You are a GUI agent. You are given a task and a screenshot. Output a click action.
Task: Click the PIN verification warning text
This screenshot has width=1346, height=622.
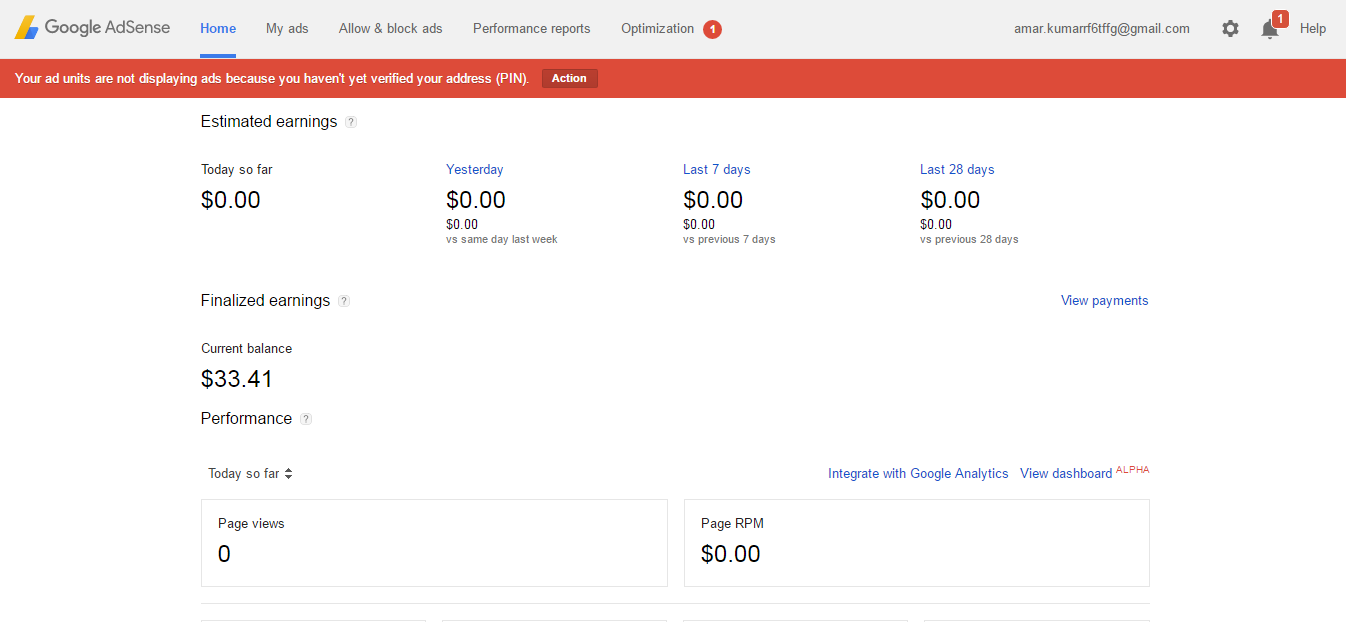tap(272, 78)
